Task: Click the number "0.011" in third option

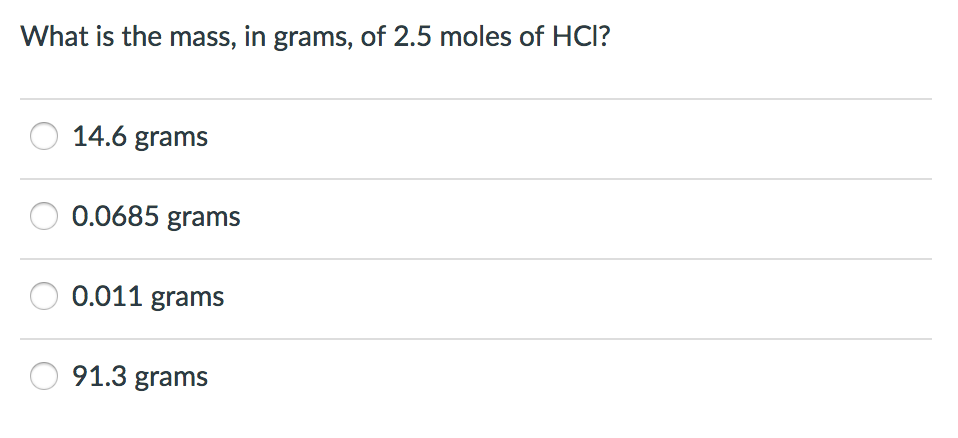Action: pos(108,296)
